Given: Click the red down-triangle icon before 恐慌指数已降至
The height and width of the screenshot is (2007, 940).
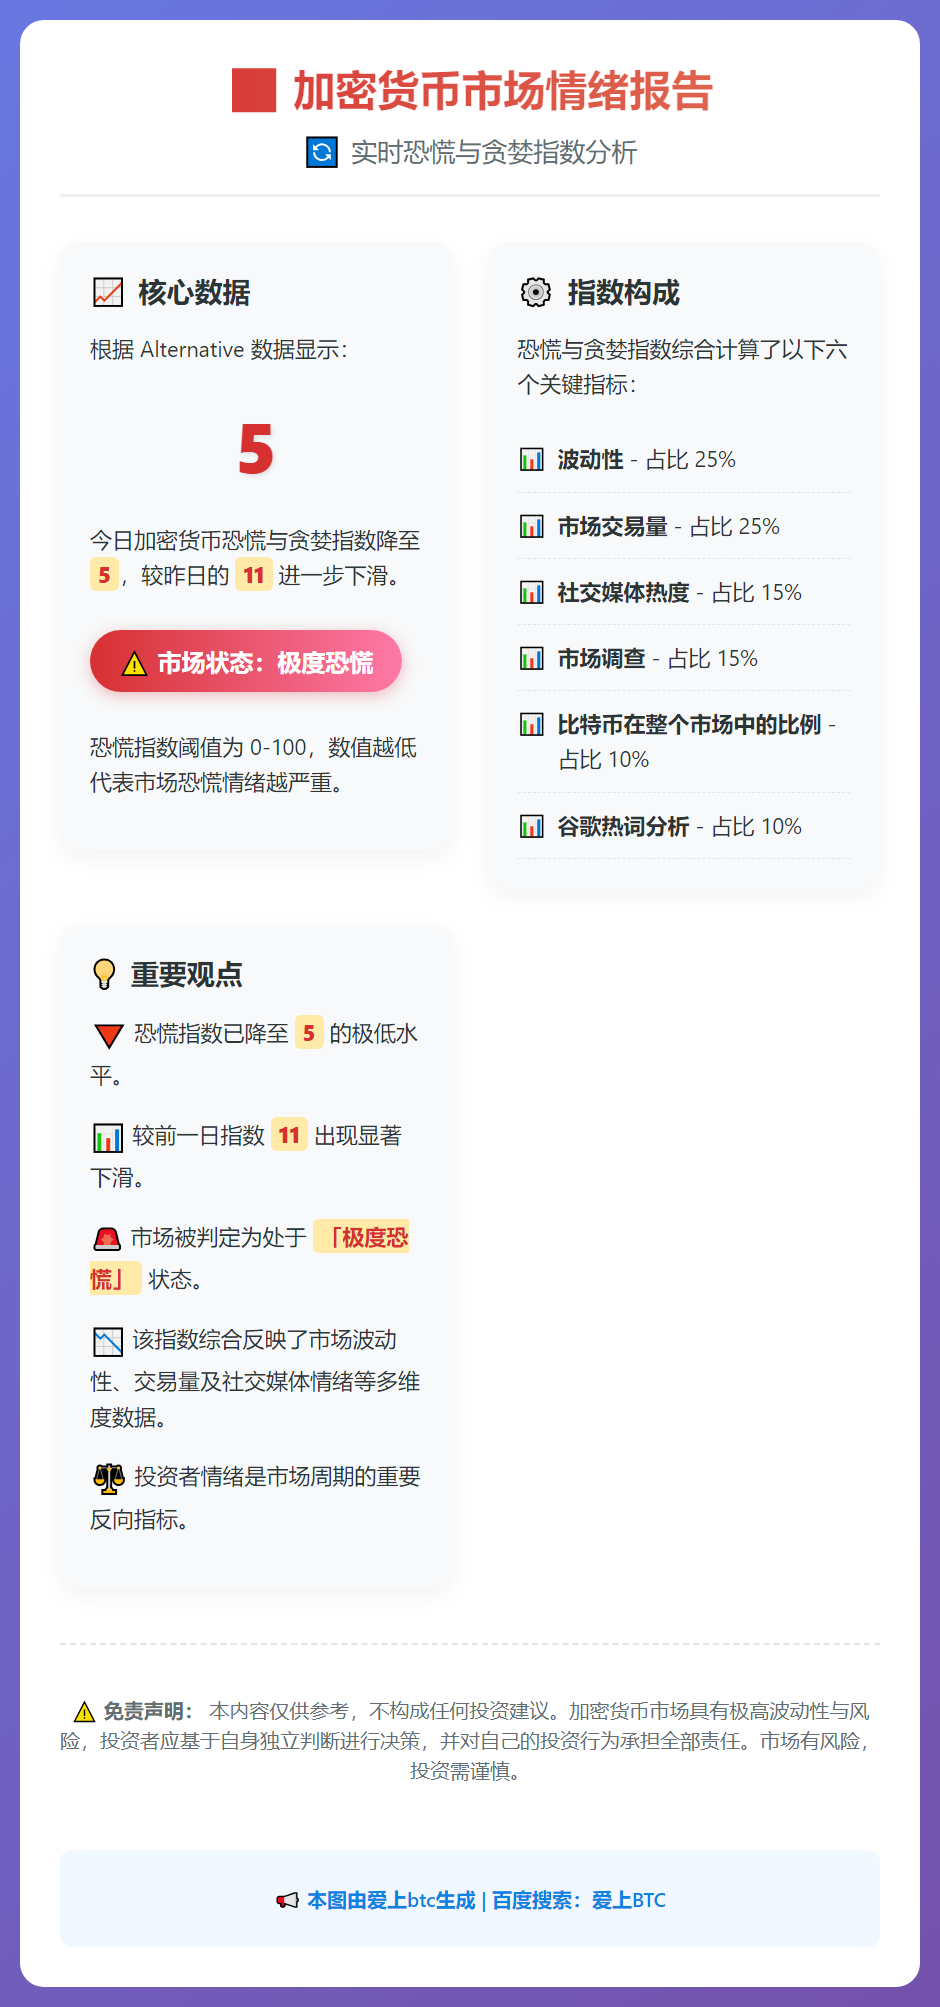Looking at the screenshot, I should pyautogui.click(x=108, y=1035).
